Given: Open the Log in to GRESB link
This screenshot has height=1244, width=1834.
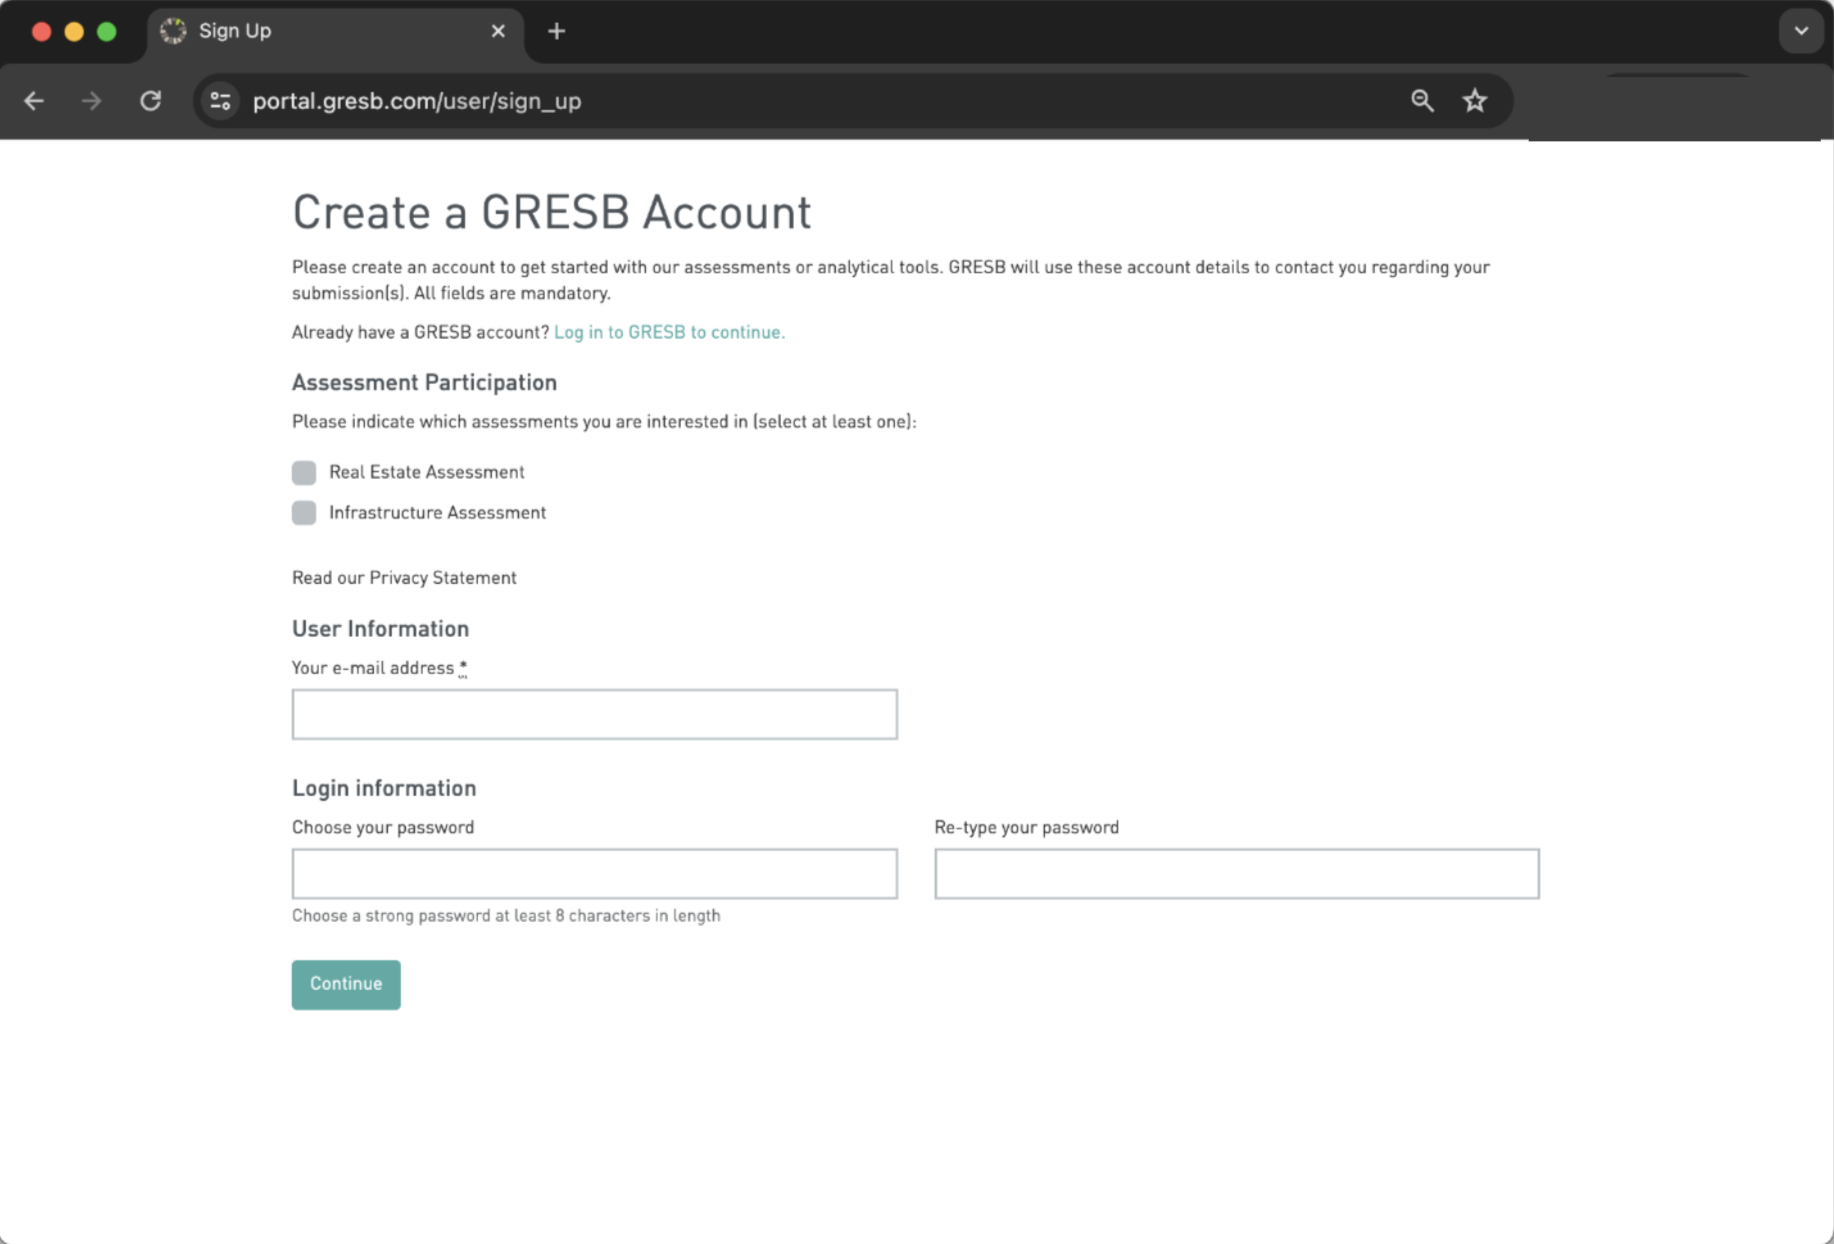Looking at the screenshot, I should [669, 332].
